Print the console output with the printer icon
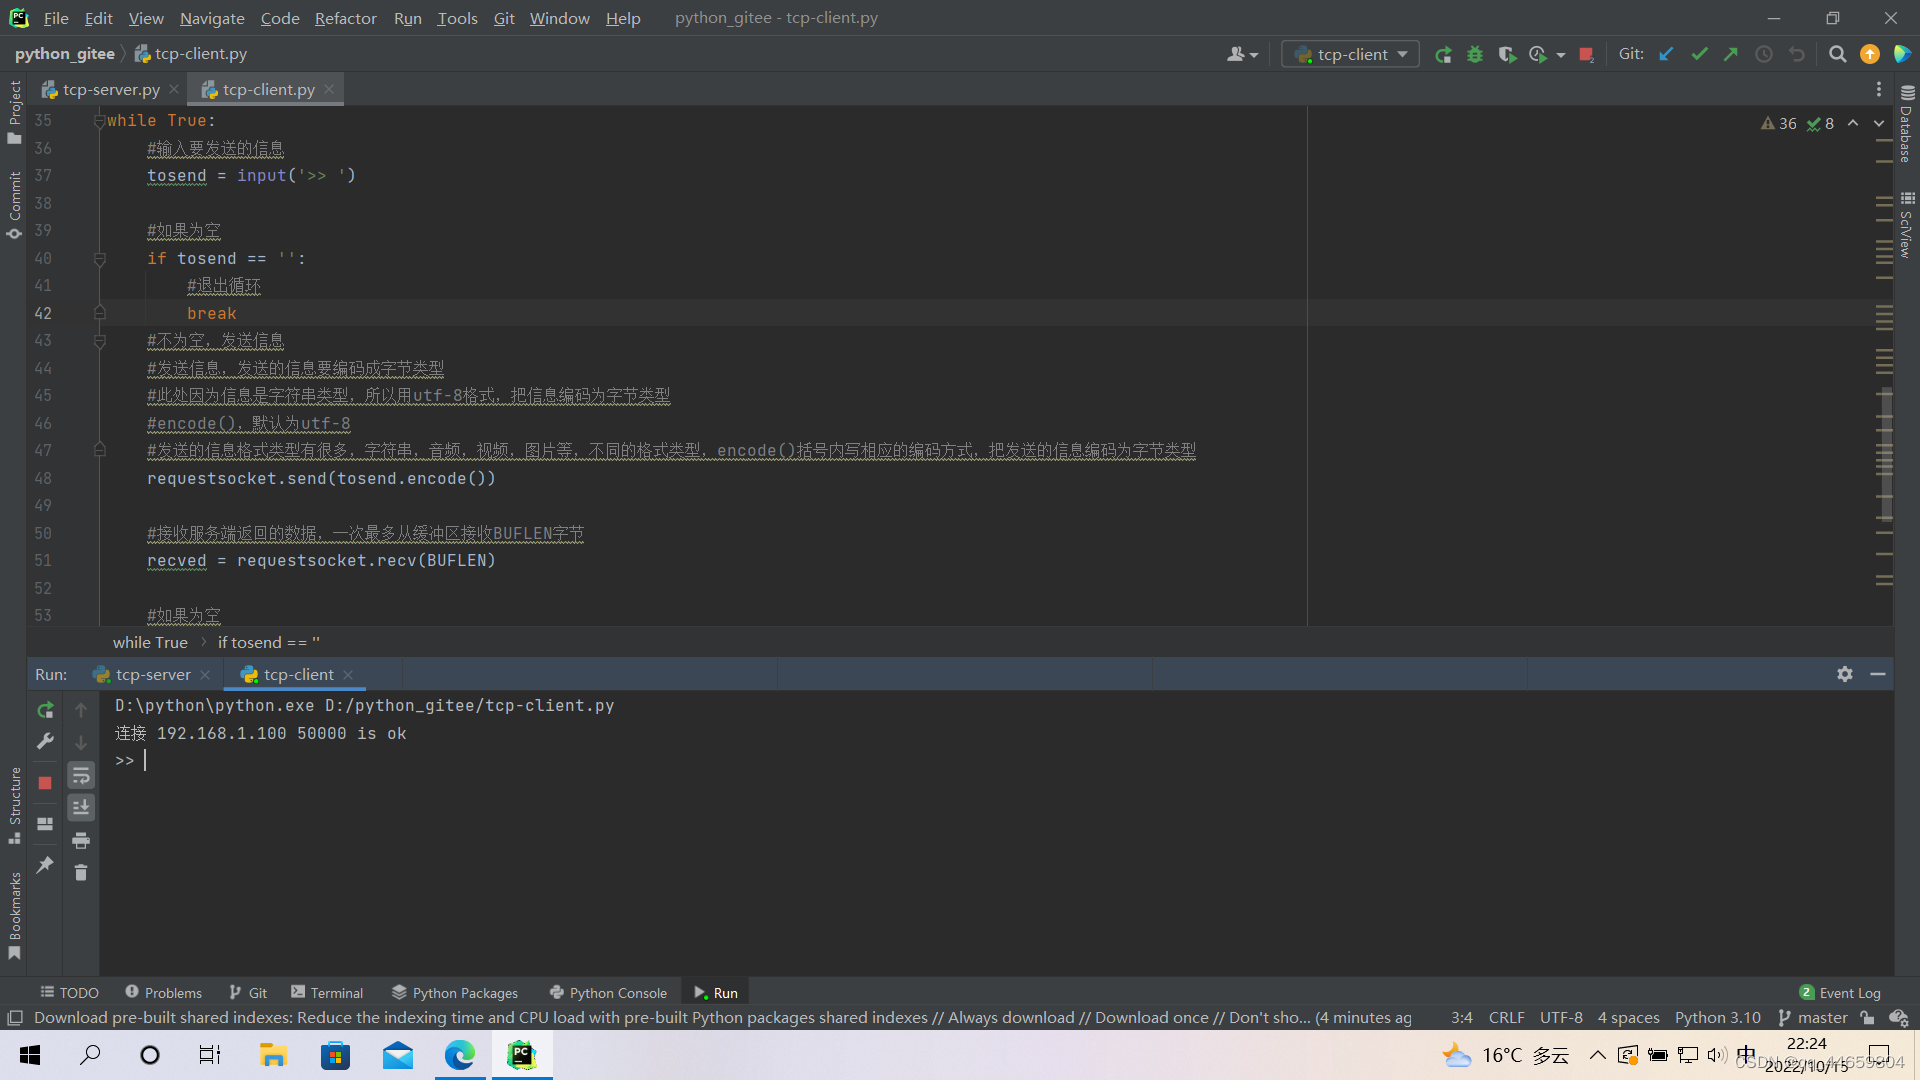Viewport: 1920px width, 1080px height. 81,841
